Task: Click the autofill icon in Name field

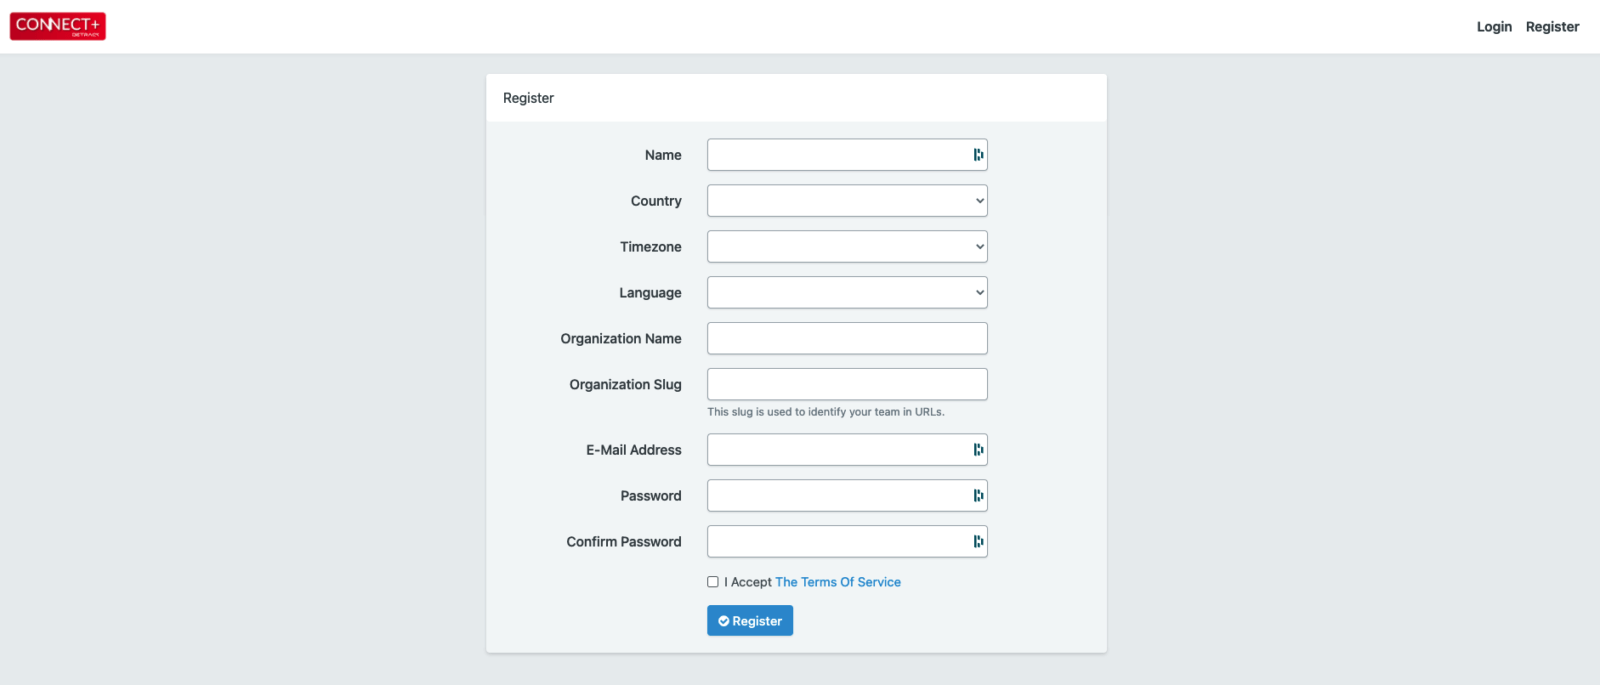Action: (978, 155)
